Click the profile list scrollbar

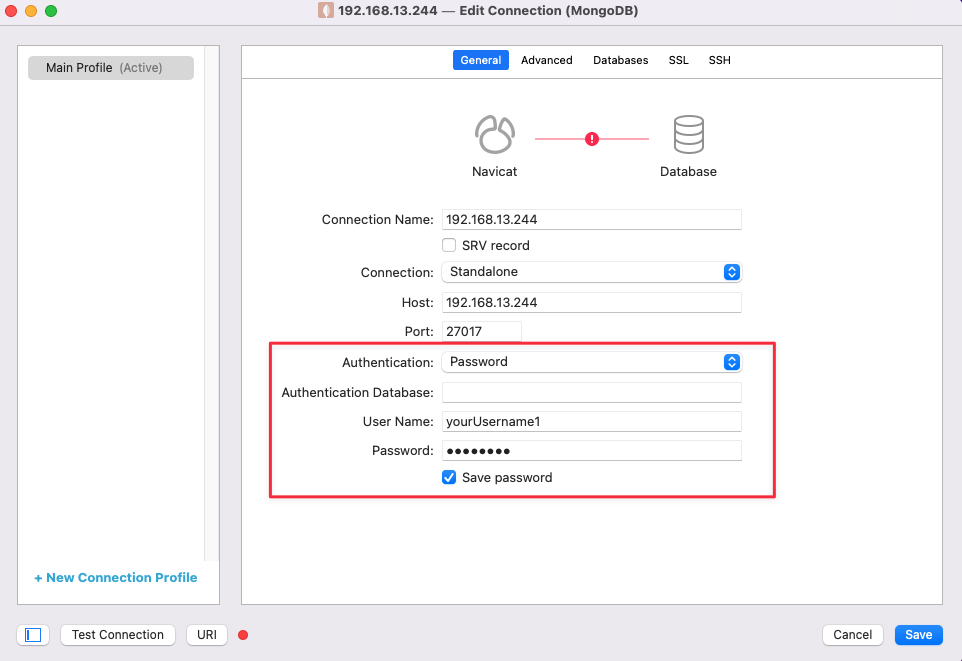click(x=212, y=303)
